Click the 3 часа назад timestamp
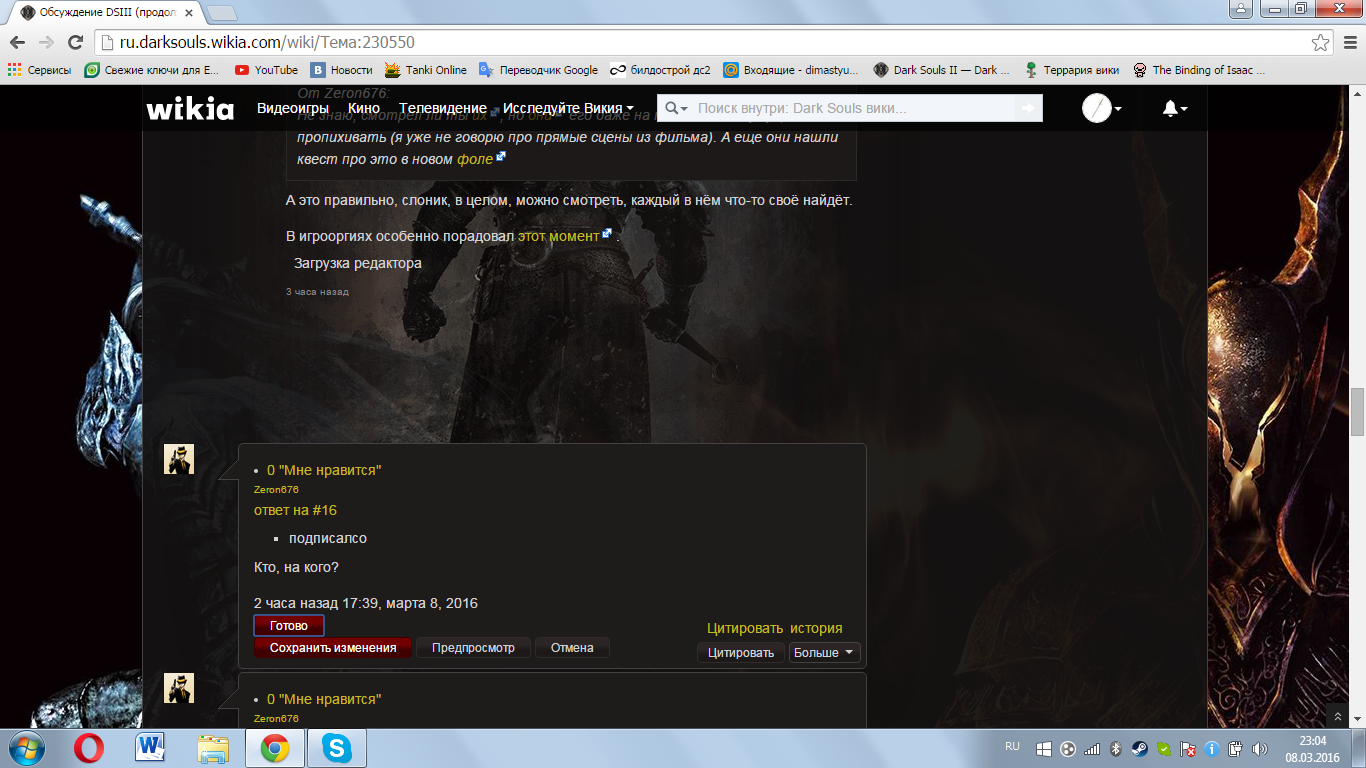 tap(317, 292)
